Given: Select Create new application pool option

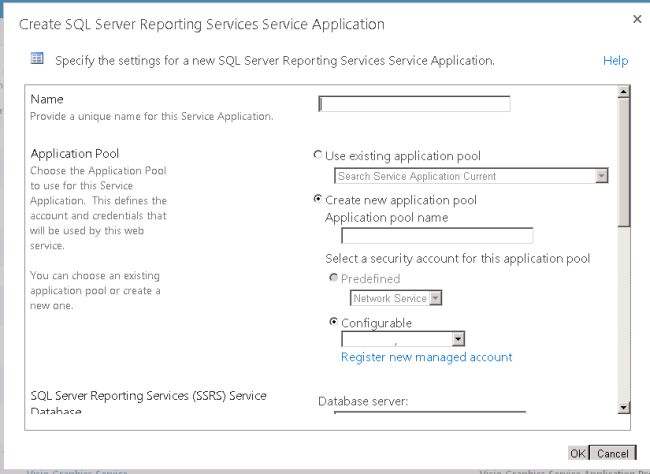Looking at the screenshot, I should point(318,200).
